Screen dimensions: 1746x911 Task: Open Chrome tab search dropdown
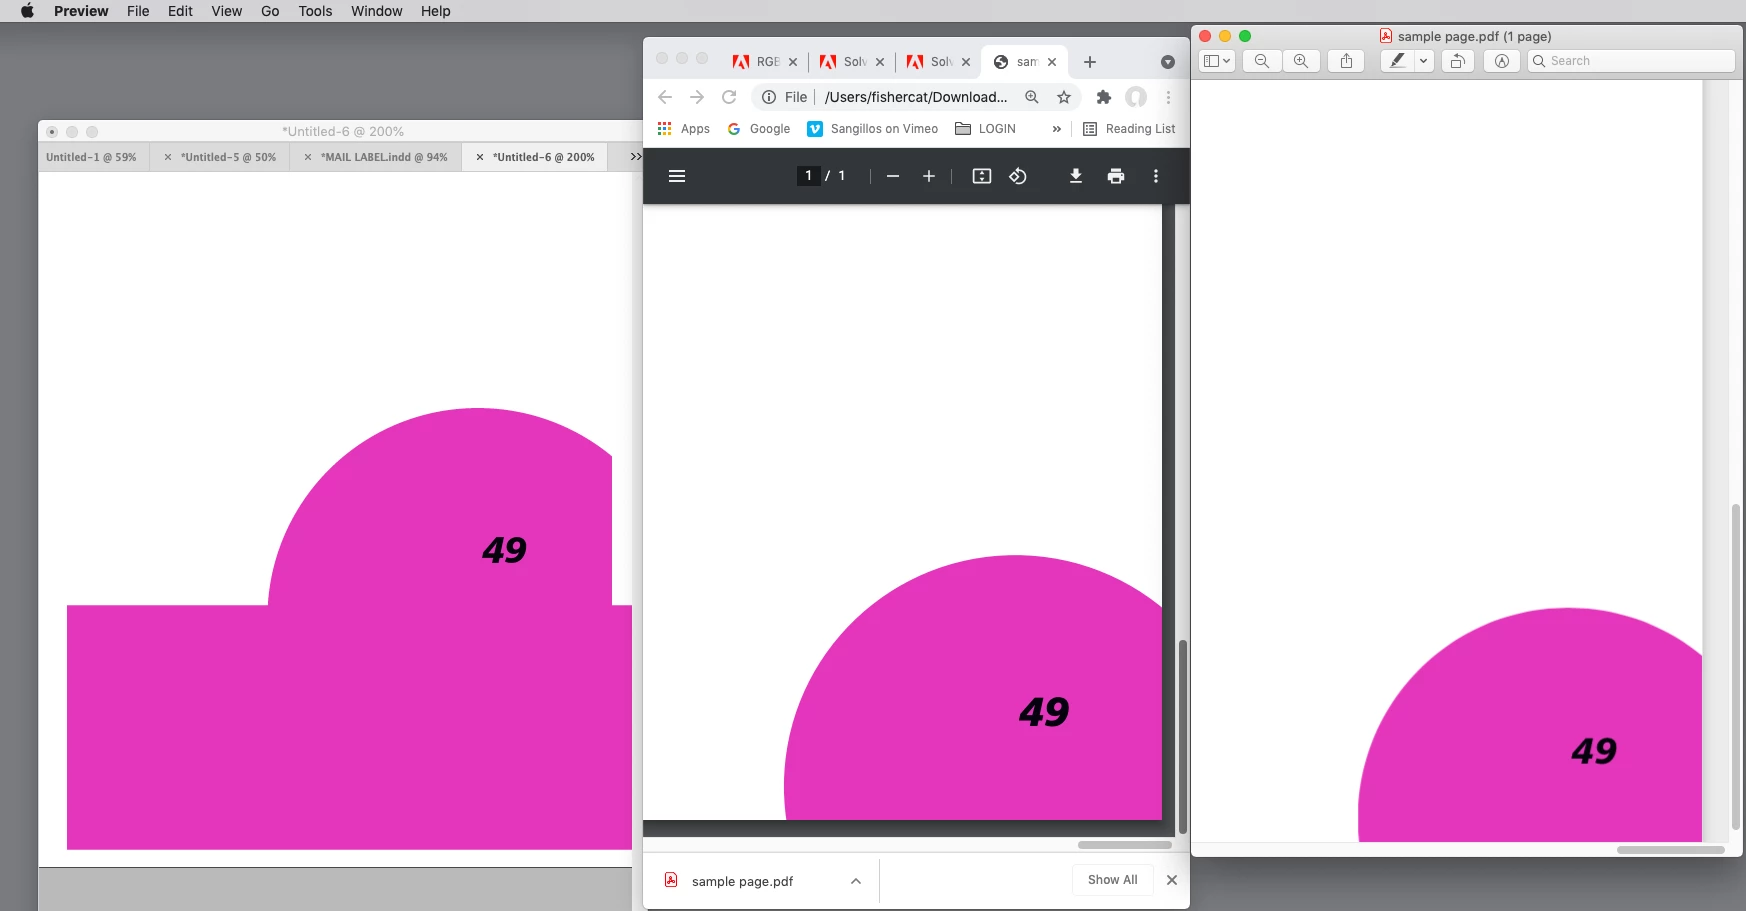click(1167, 62)
